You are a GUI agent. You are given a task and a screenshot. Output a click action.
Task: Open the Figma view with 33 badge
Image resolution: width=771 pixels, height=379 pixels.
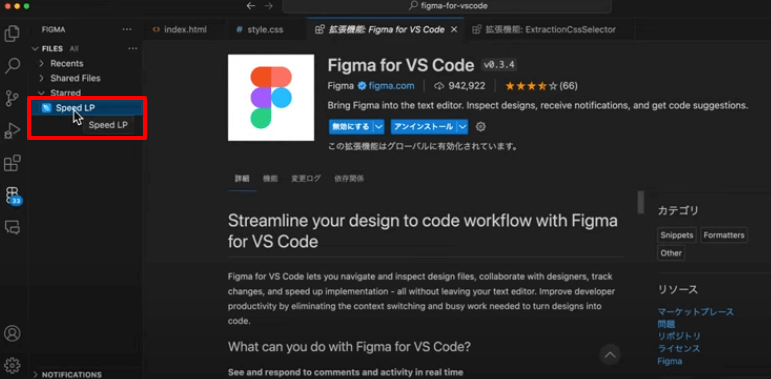(12, 195)
